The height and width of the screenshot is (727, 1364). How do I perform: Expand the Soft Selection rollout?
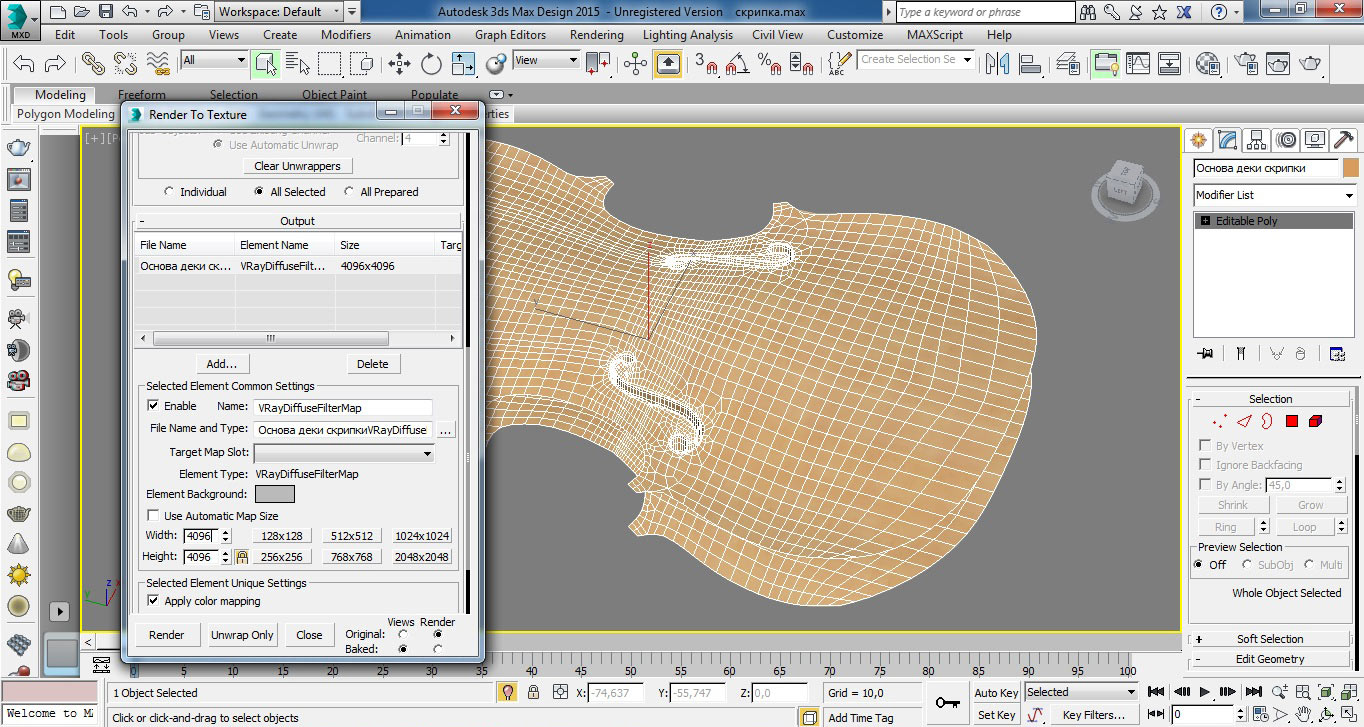click(x=1269, y=639)
